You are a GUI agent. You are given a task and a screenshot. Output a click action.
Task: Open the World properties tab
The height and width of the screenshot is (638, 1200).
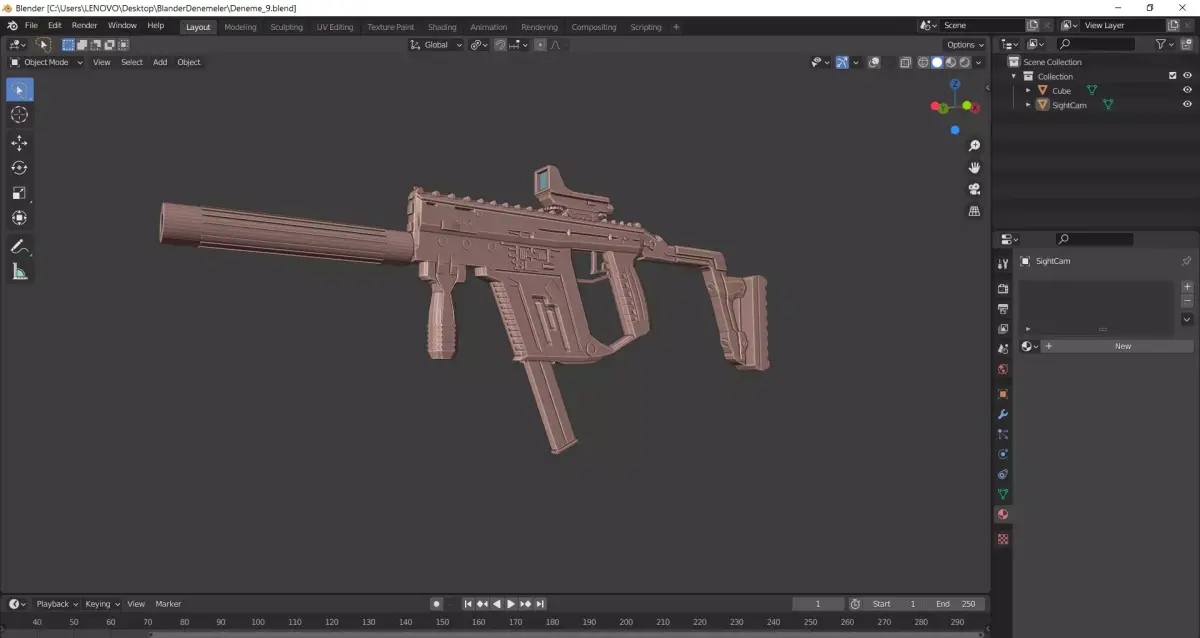tap(1003, 369)
